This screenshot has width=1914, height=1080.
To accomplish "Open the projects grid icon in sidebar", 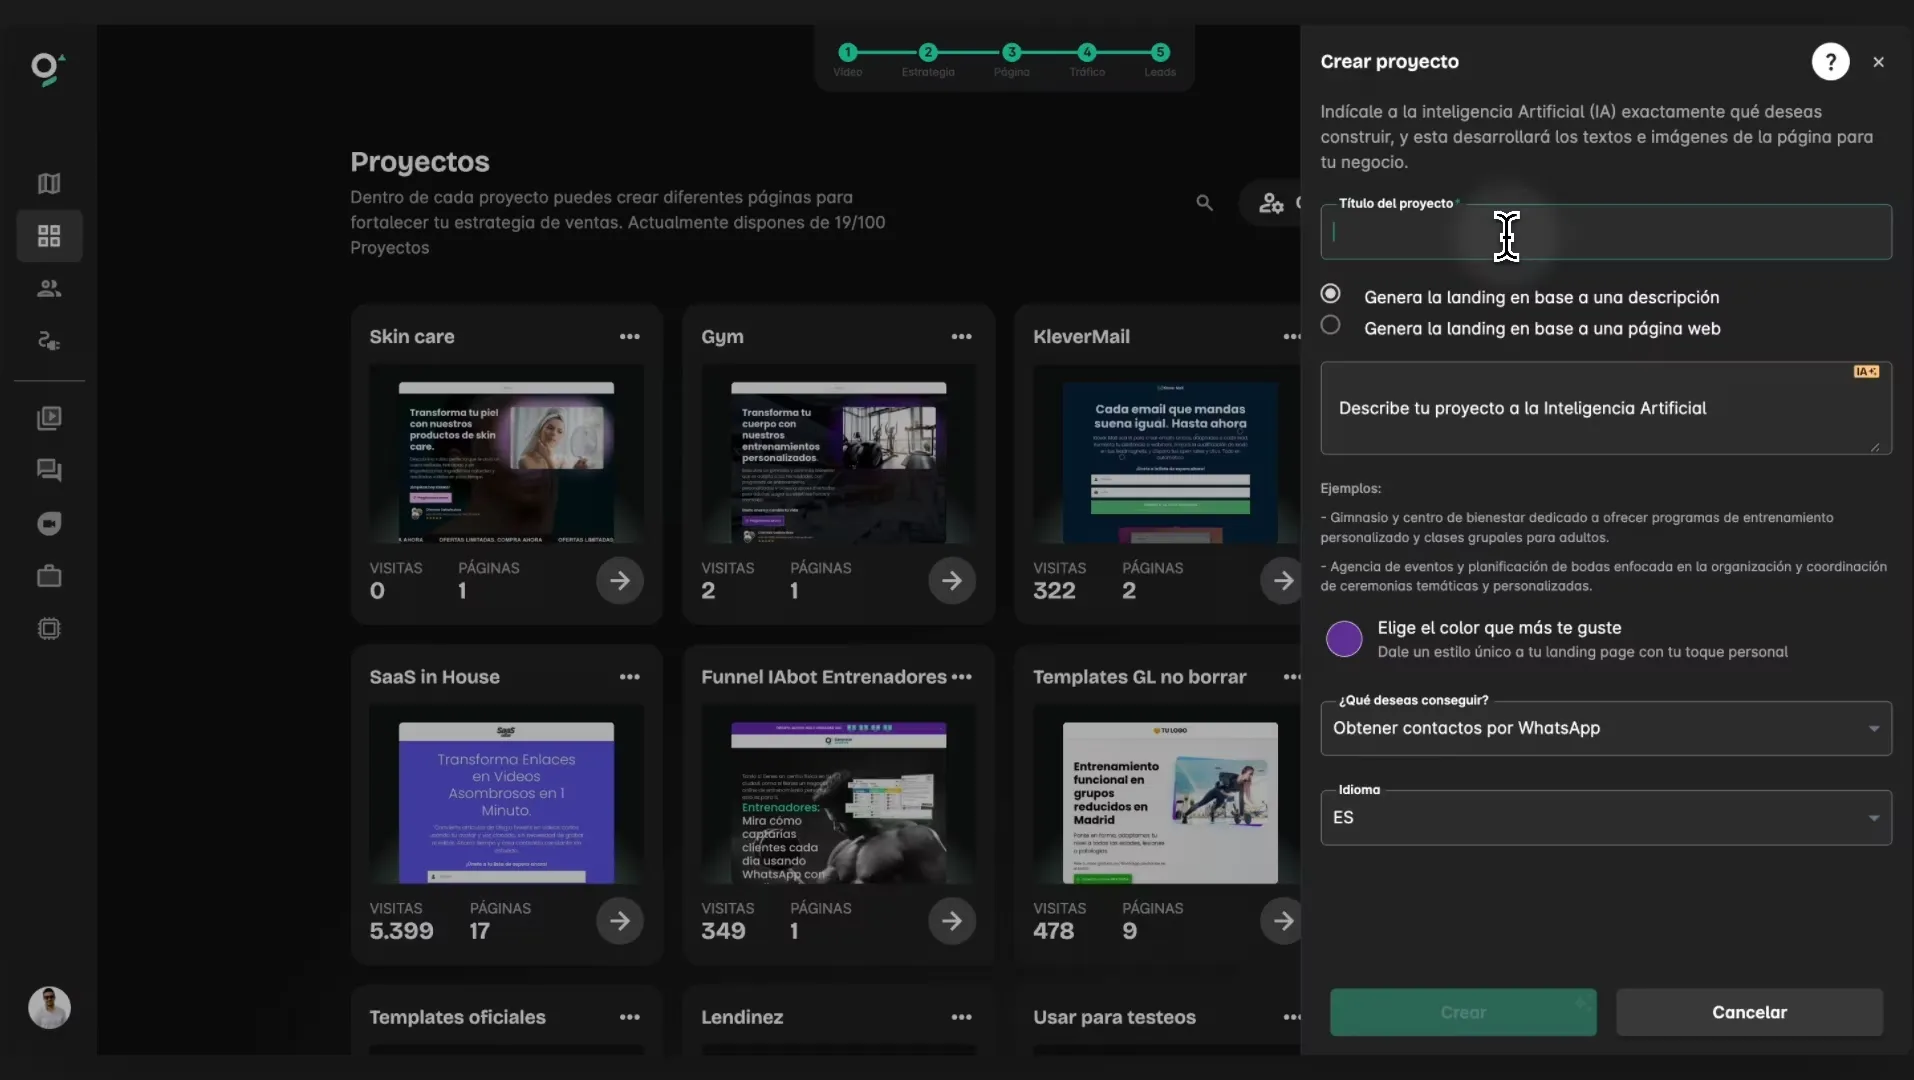I will [49, 236].
